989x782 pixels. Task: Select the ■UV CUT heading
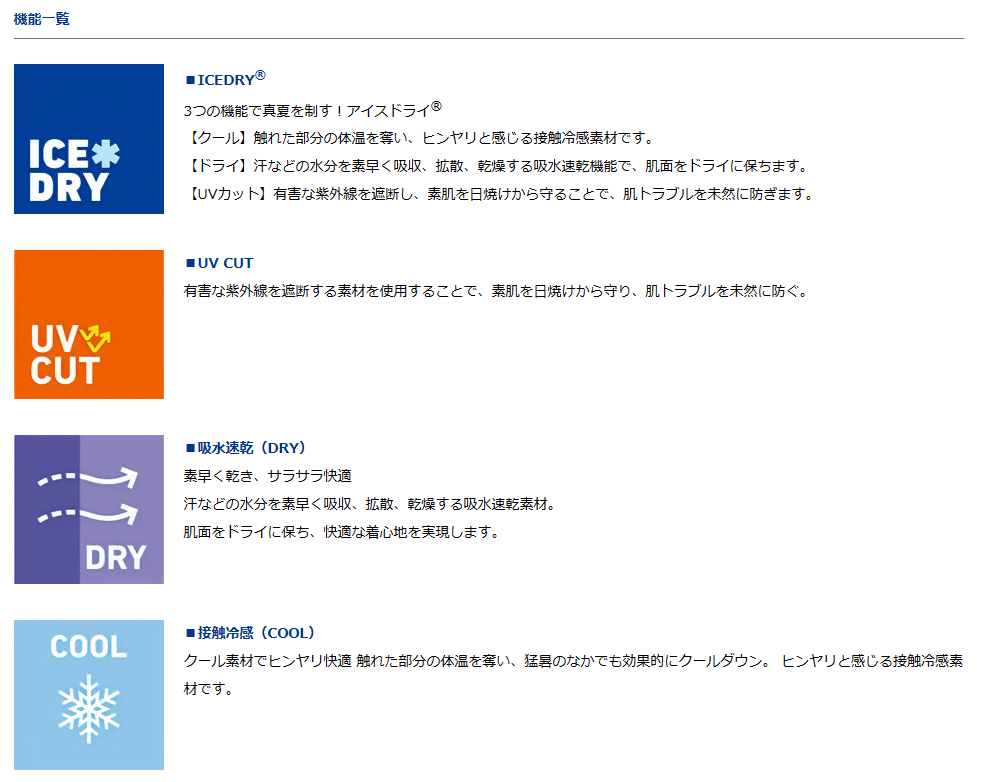[219, 263]
